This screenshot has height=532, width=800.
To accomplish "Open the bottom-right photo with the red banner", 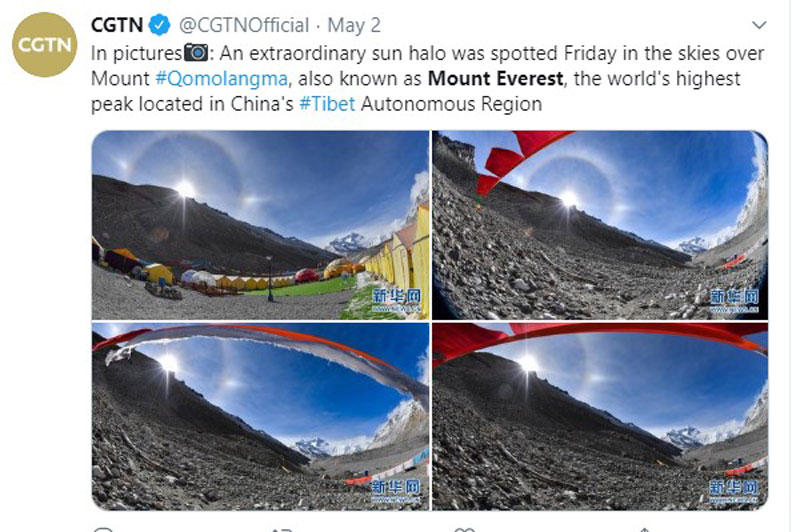I will 600,416.
